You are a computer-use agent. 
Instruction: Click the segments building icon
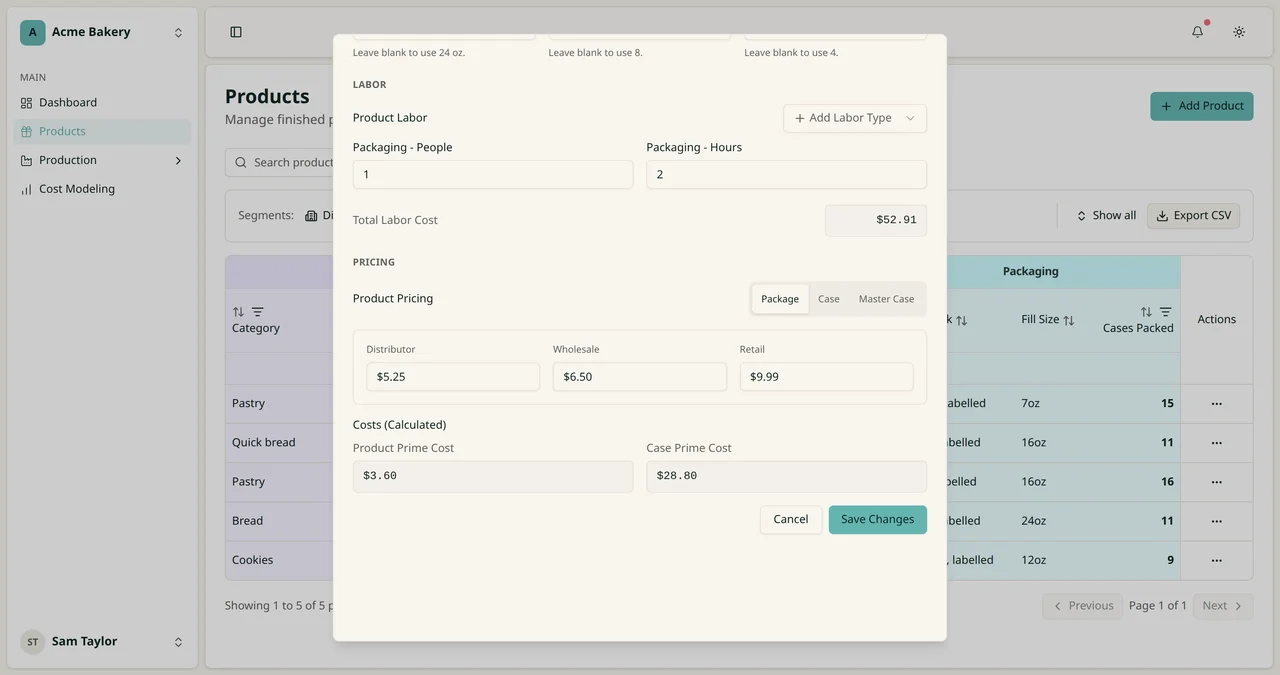coord(311,216)
